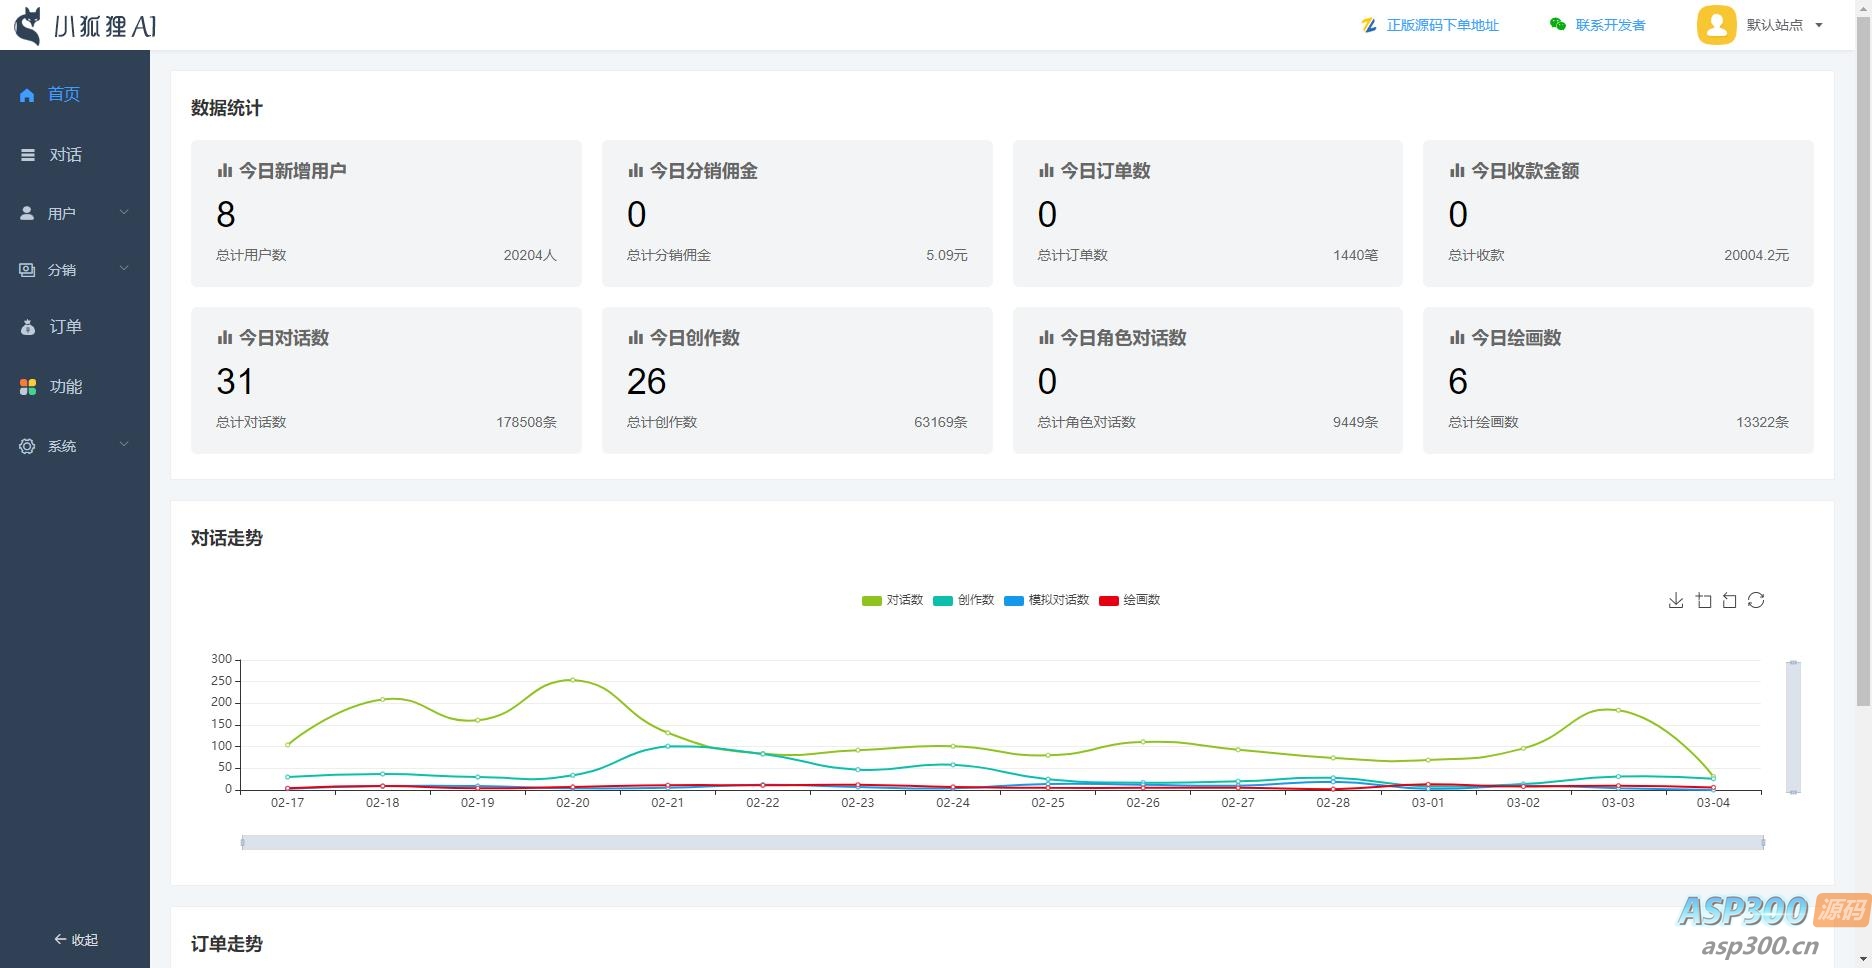1872x968 pixels.
Task: Click the fox logo in the header
Action: (x=29, y=26)
